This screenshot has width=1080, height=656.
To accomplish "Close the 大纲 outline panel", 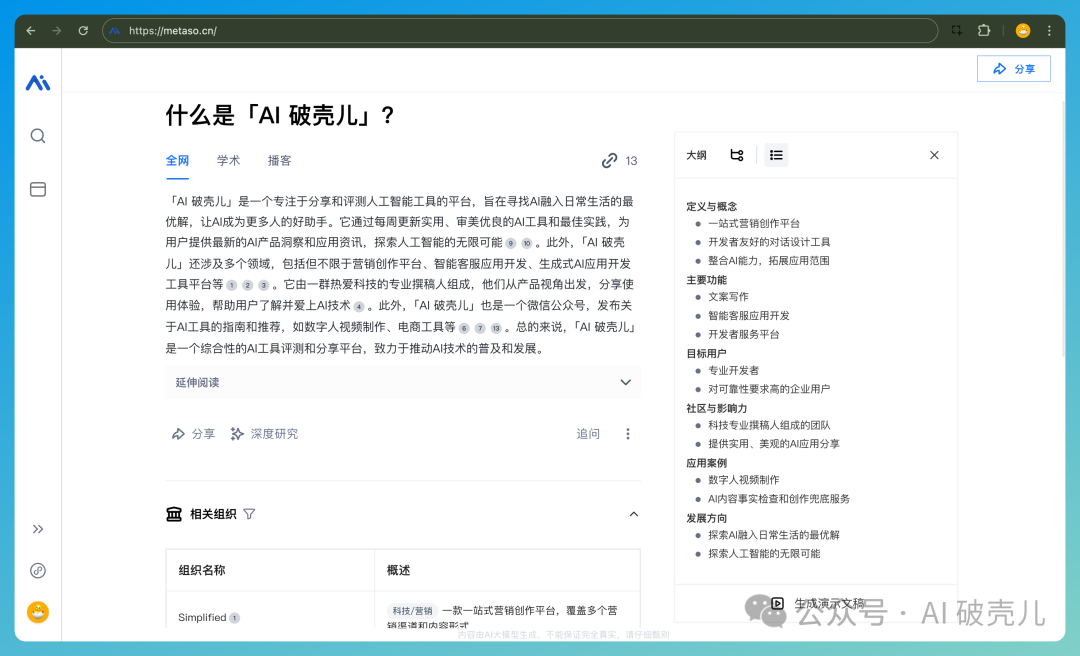I will click(x=934, y=155).
